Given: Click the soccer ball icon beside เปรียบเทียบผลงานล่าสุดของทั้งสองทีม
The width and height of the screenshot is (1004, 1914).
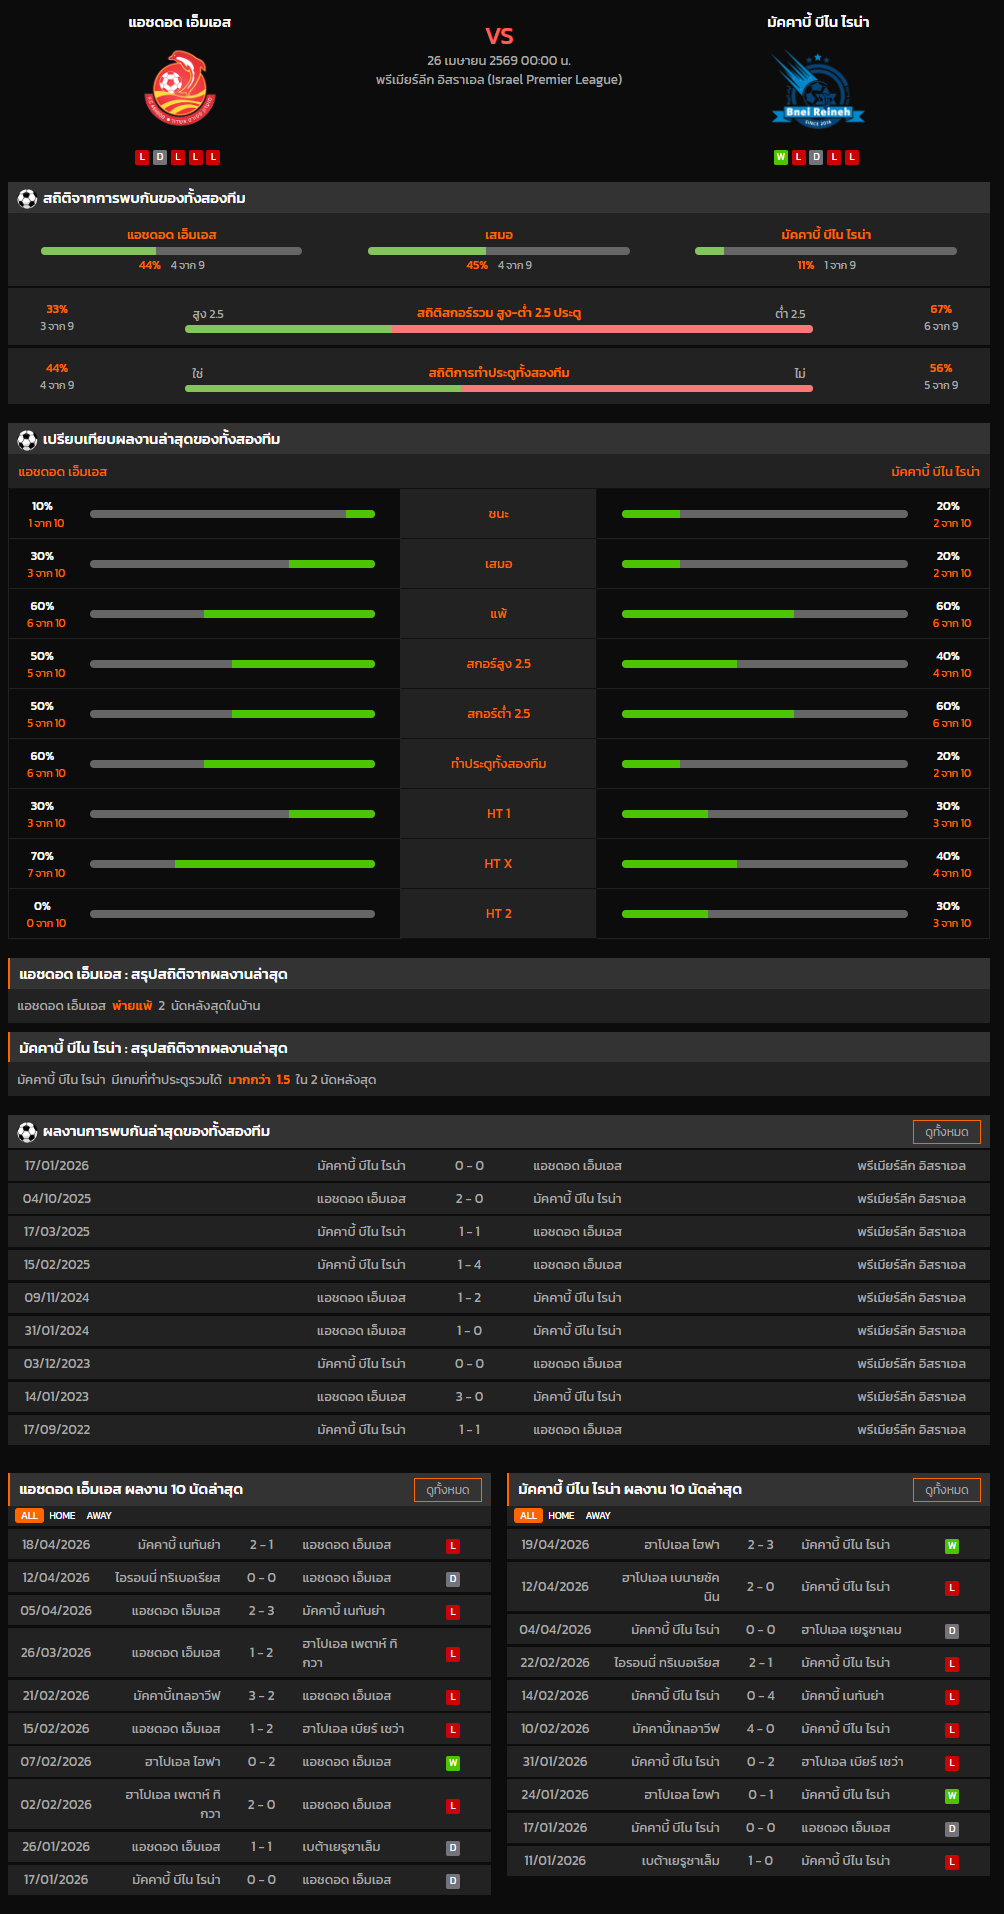Looking at the screenshot, I should coord(27,439).
